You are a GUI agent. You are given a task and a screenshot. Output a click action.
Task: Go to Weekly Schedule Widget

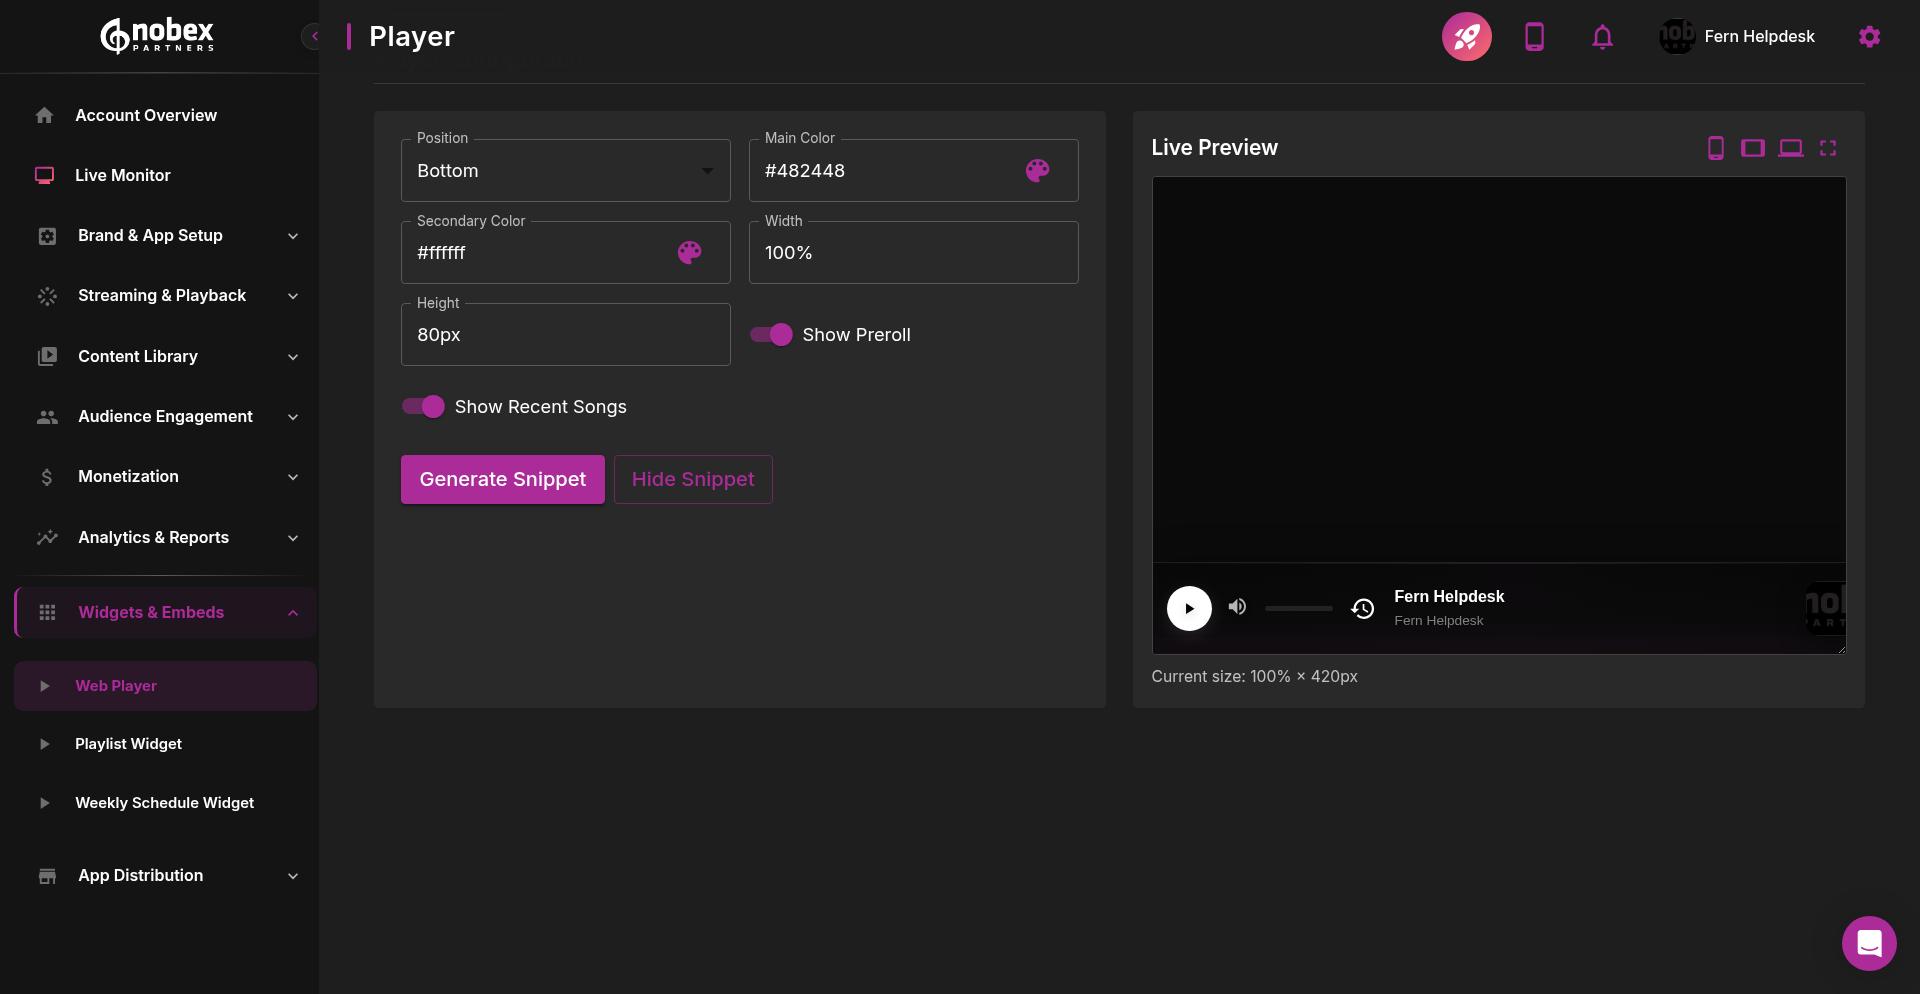point(164,802)
